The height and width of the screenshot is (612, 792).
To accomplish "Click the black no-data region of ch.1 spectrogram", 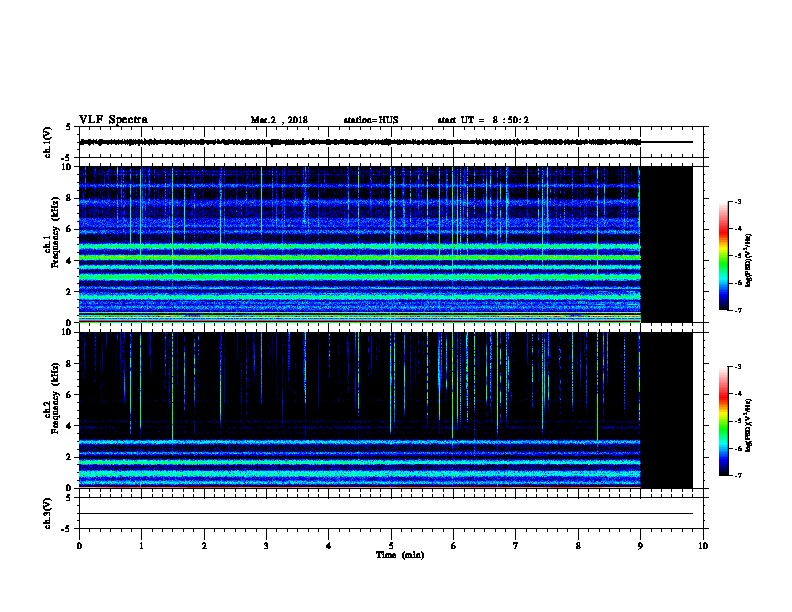I will click(x=667, y=244).
